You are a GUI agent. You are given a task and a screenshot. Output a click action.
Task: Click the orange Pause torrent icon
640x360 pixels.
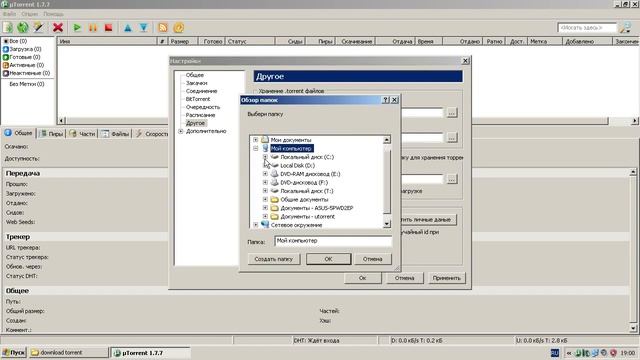pos(93,27)
